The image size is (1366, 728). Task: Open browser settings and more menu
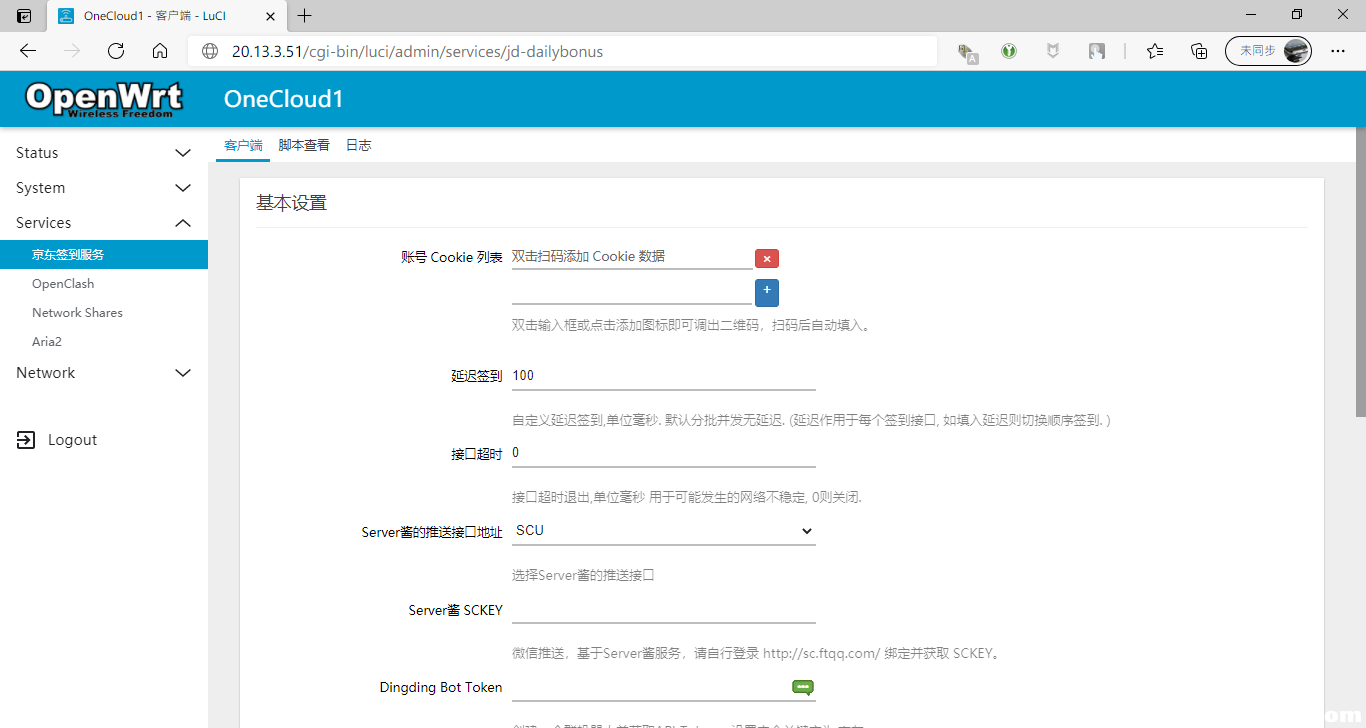(x=1337, y=51)
